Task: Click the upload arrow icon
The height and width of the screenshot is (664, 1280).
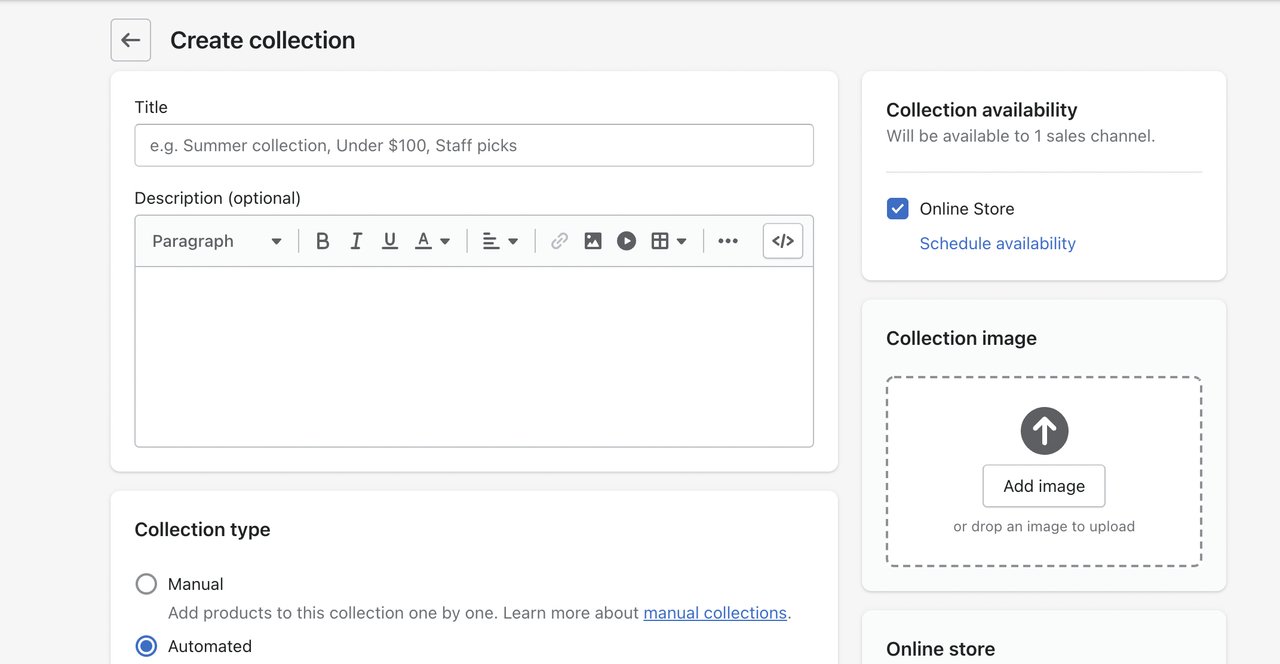Action: (1044, 431)
